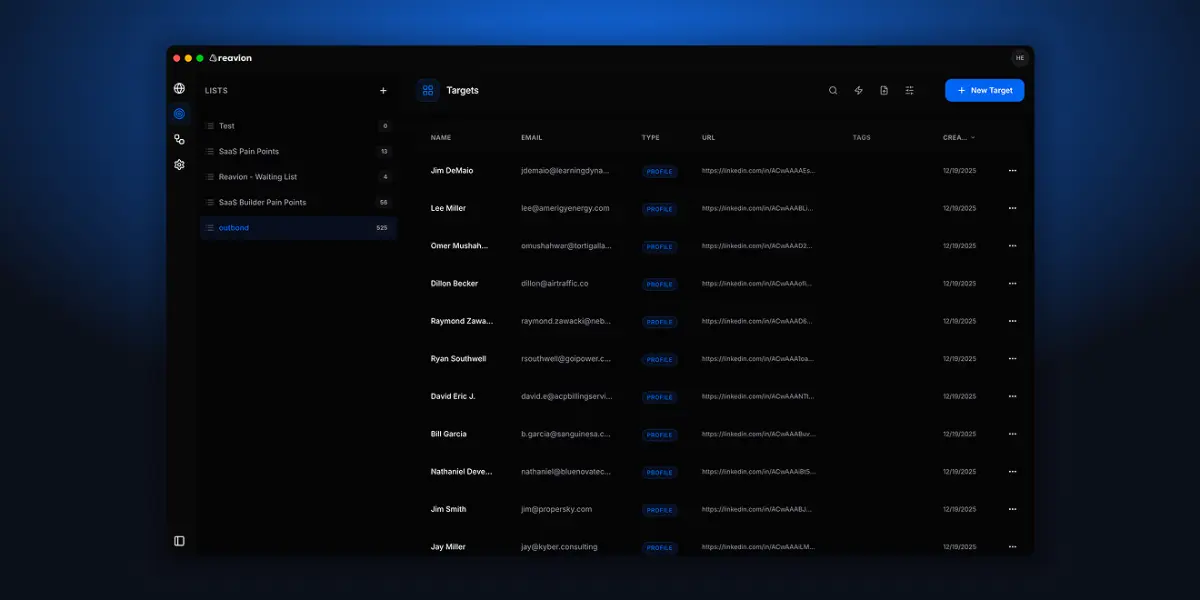Open the row actions menu for Bill Garcia

(1012, 434)
